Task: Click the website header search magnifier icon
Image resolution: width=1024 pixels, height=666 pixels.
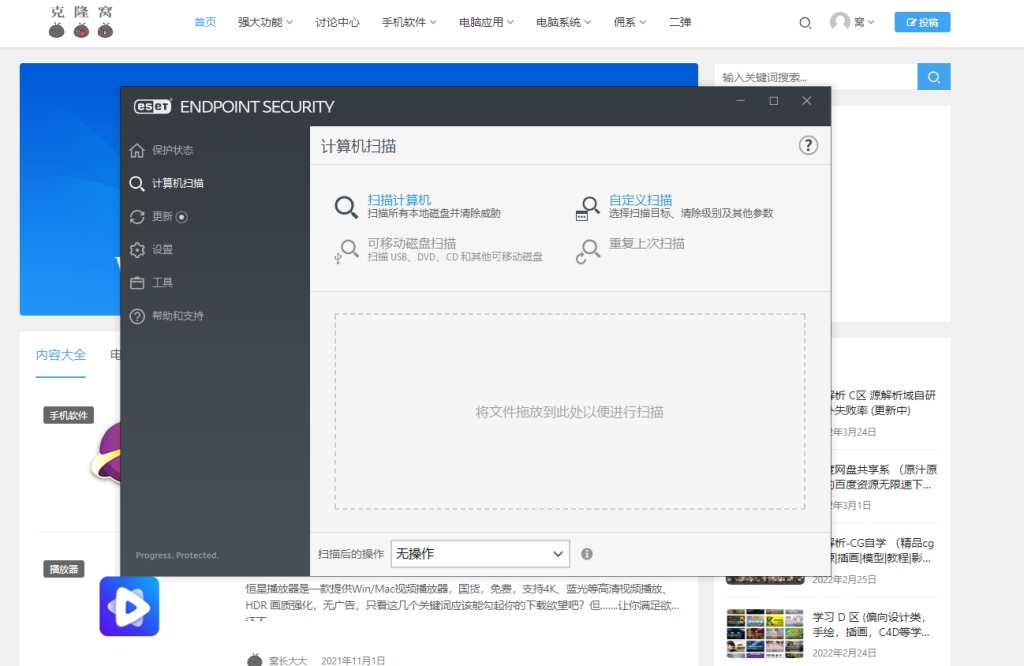Action: 805,23
